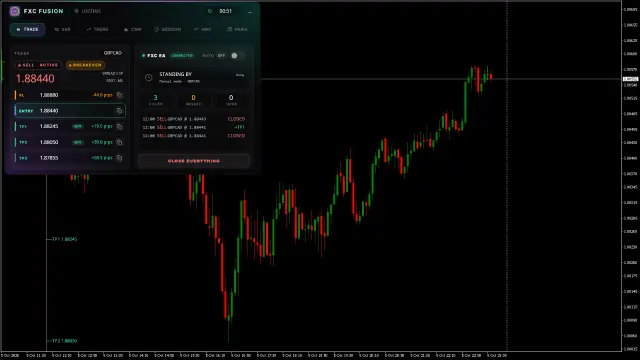Click the orange 0 stat counter
Viewport: 640px width, 360px height.
point(193,98)
